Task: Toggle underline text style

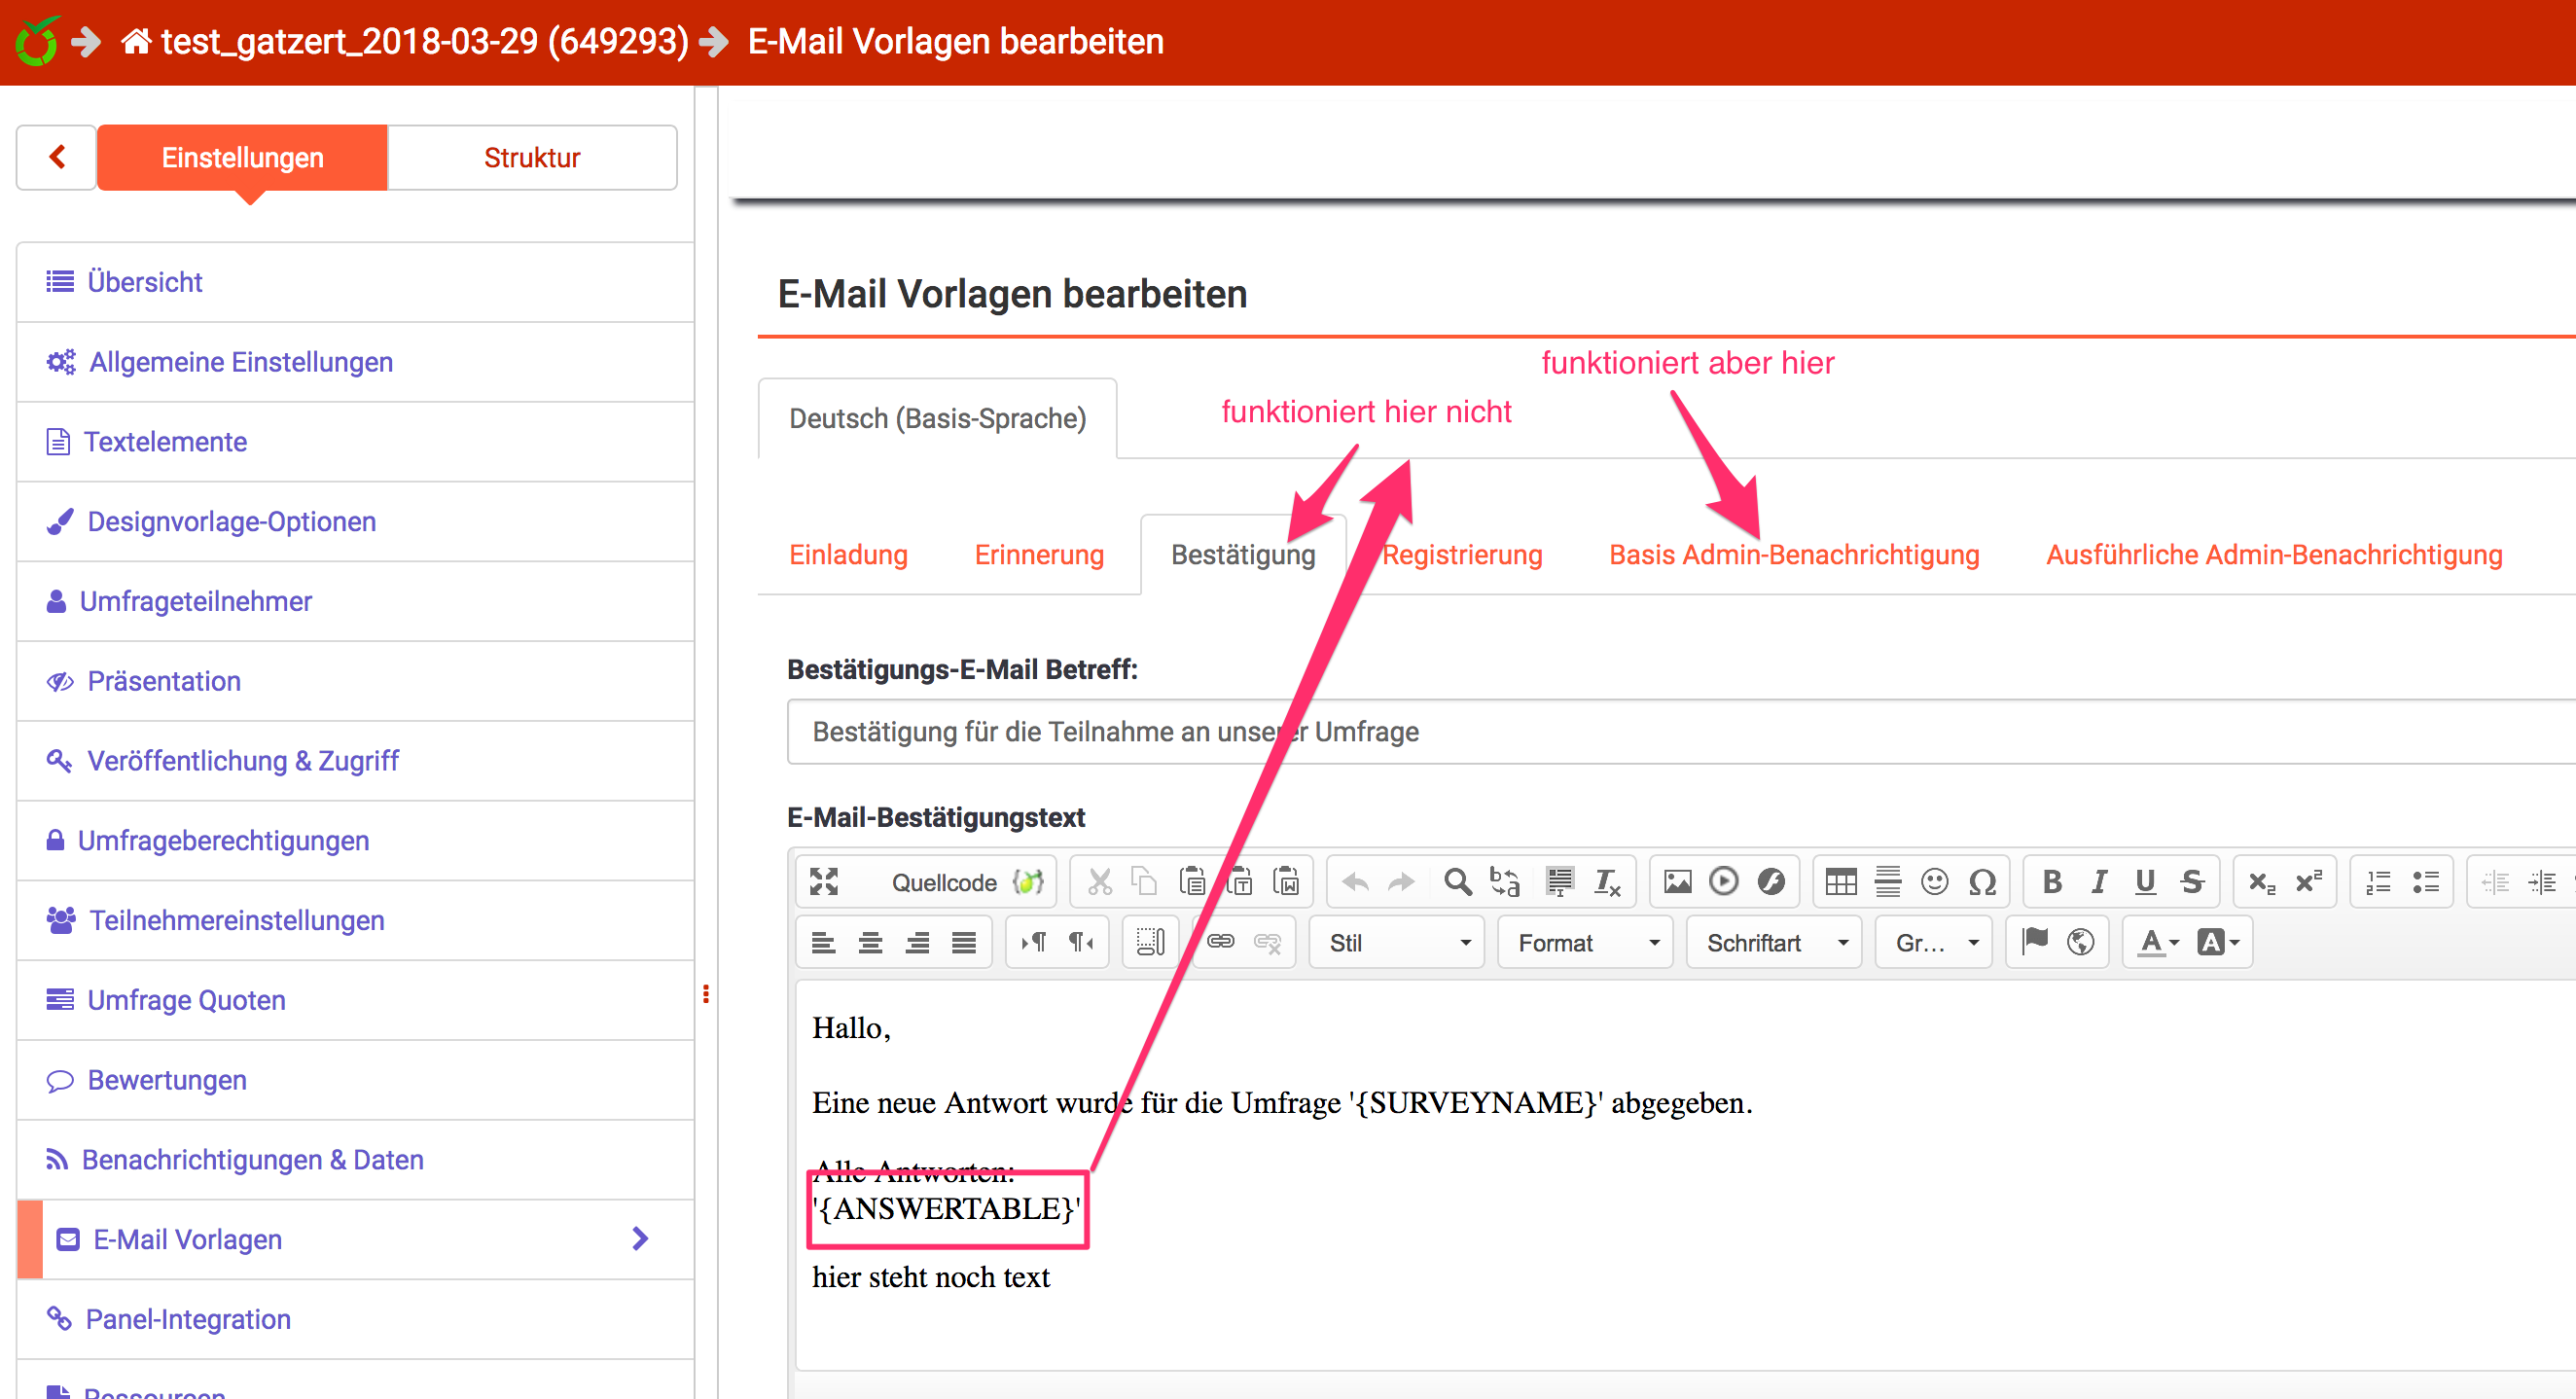Action: [2144, 881]
